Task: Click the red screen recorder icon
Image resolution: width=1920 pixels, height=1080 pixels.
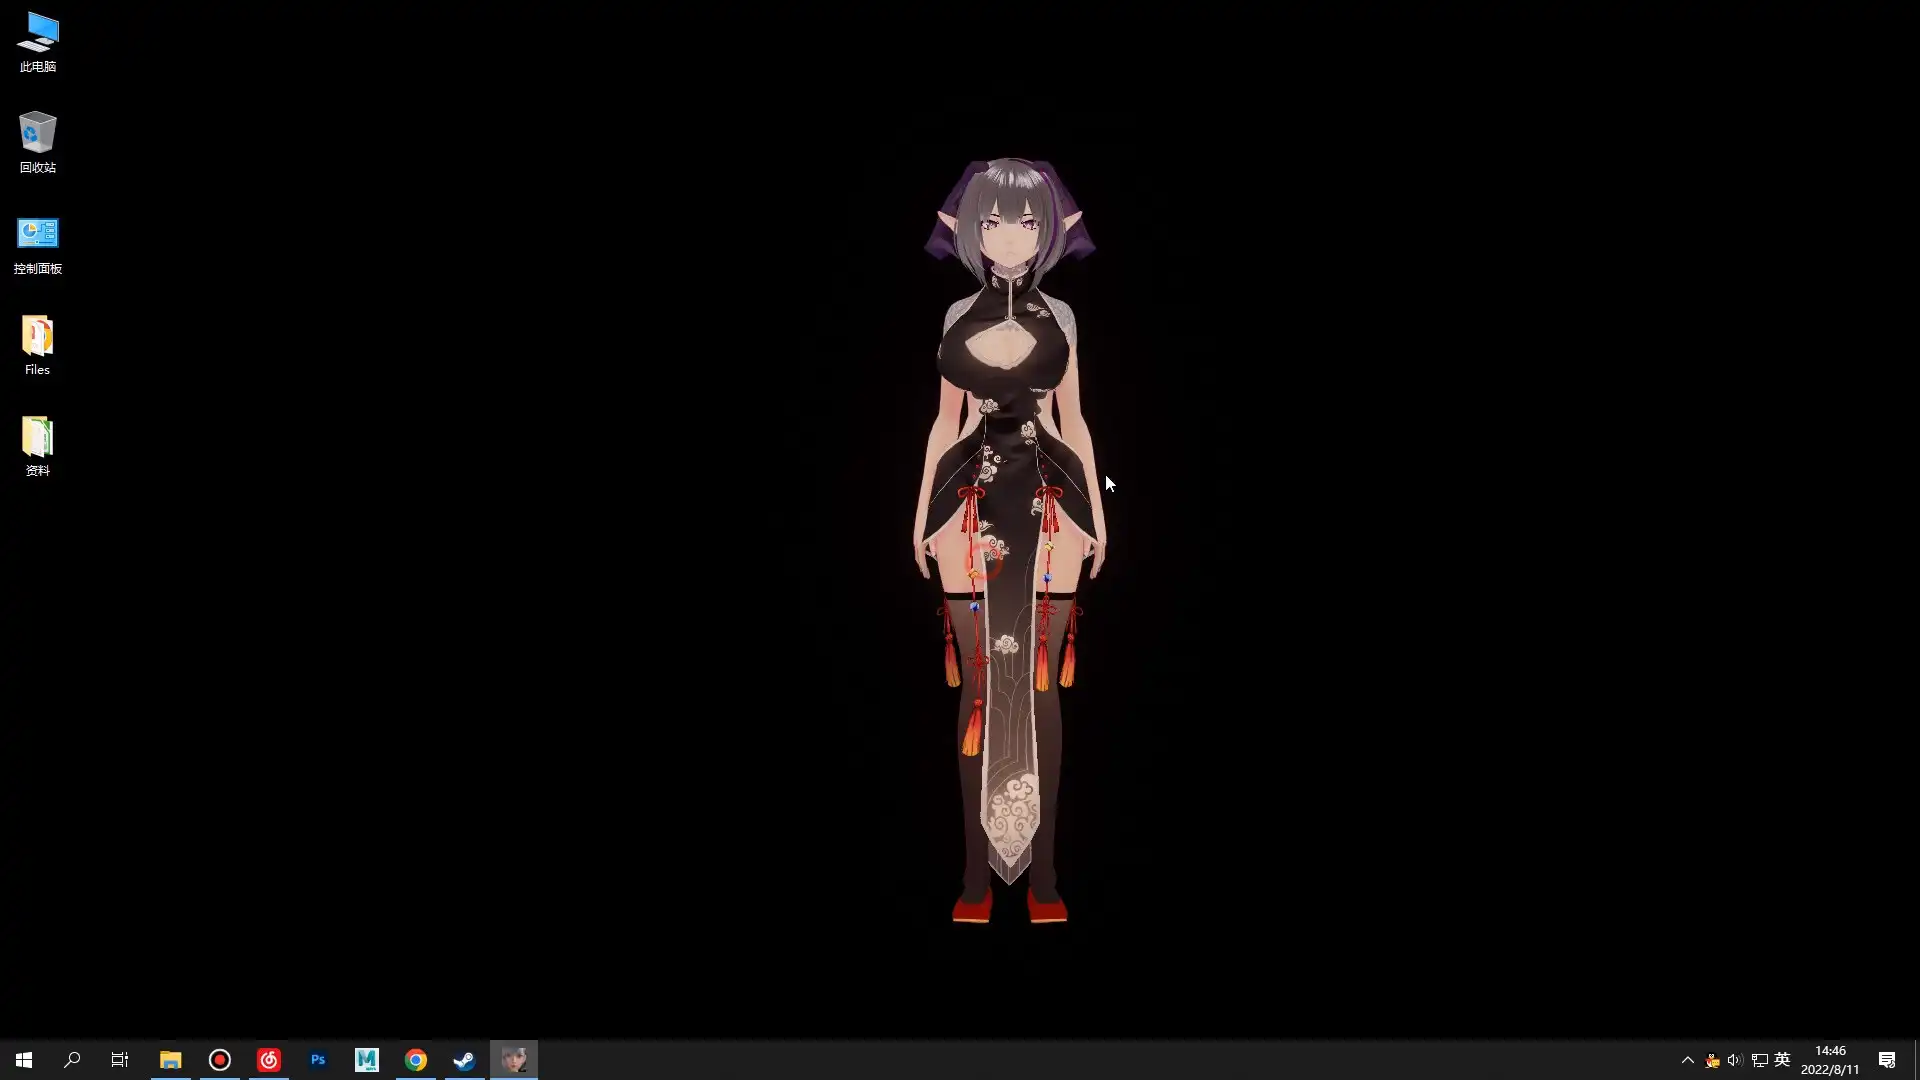Action: point(219,1059)
